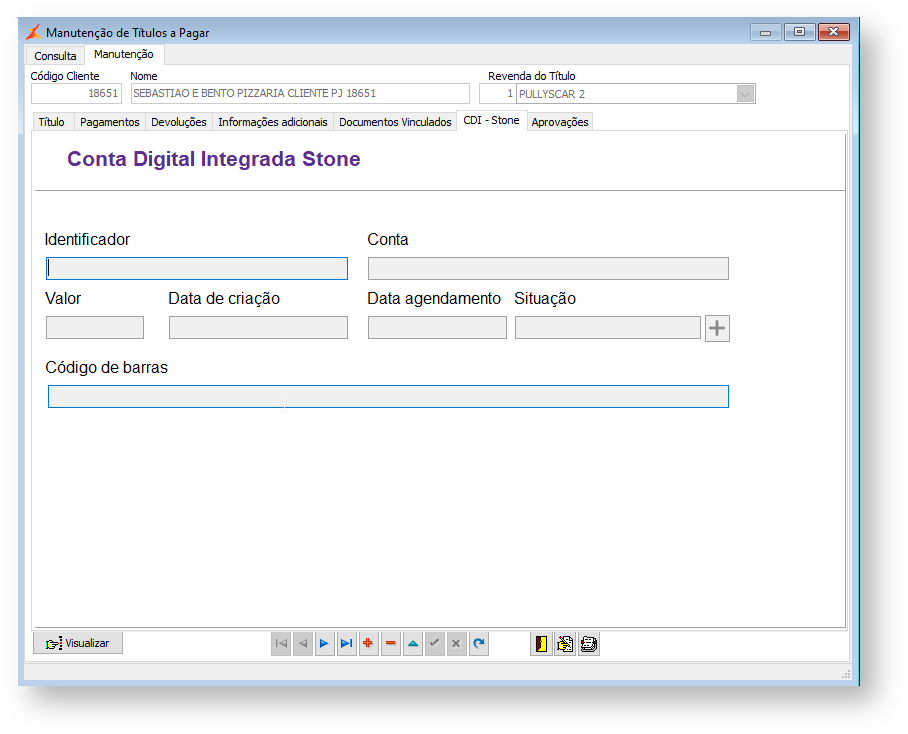908x734 pixels.
Task: Go to previous record arrow
Action: click(x=303, y=644)
